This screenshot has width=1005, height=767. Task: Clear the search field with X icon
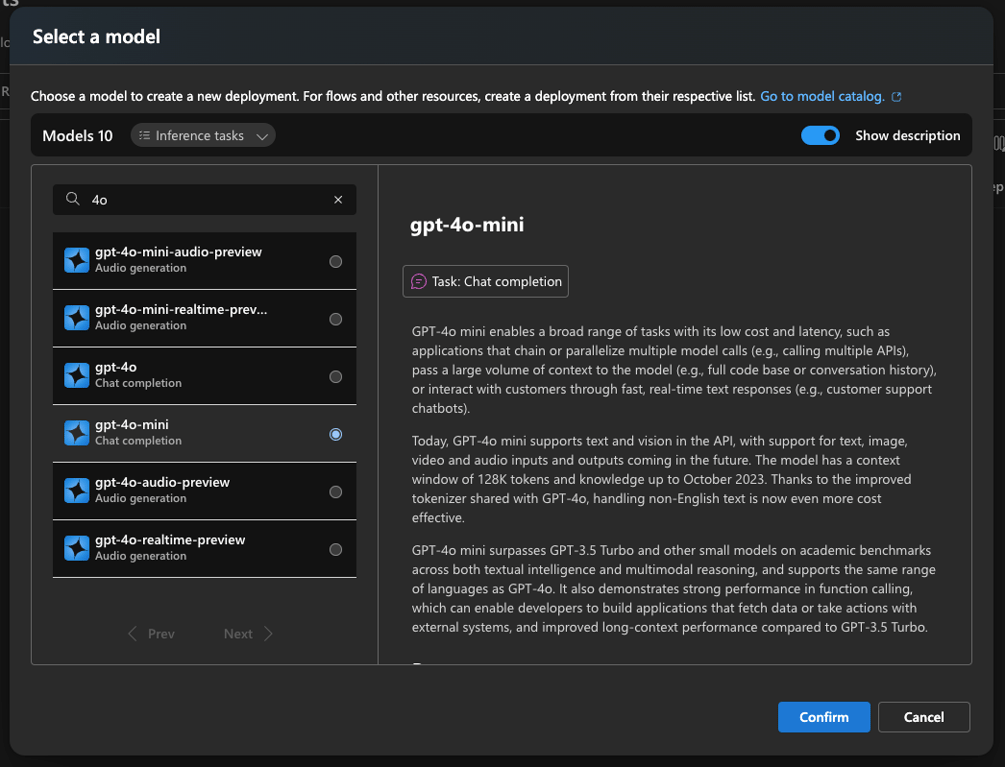pos(338,200)
